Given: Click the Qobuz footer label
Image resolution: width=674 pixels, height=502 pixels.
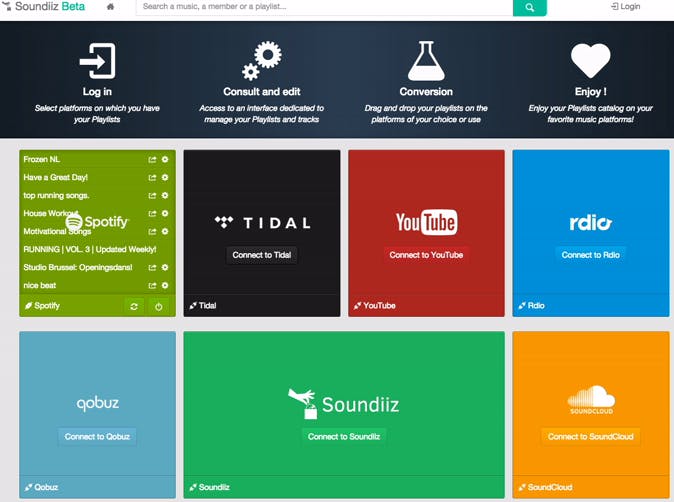Looking at the screenshot, I should click(x=41, y=488).
